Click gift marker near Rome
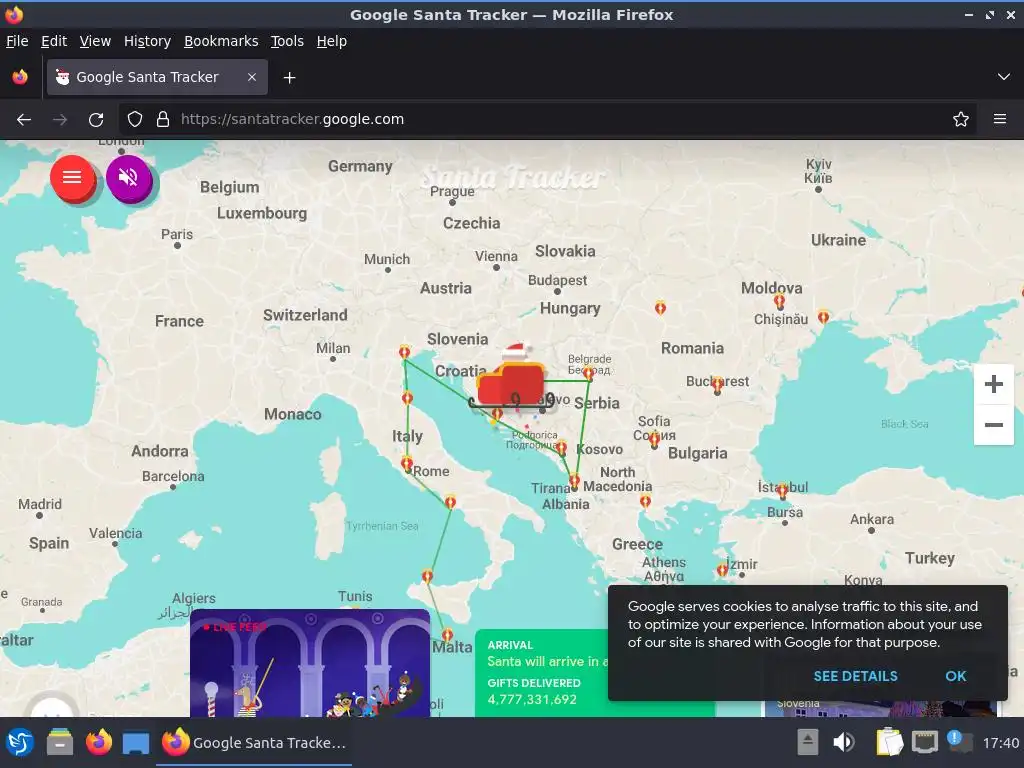 click(407, 464)
